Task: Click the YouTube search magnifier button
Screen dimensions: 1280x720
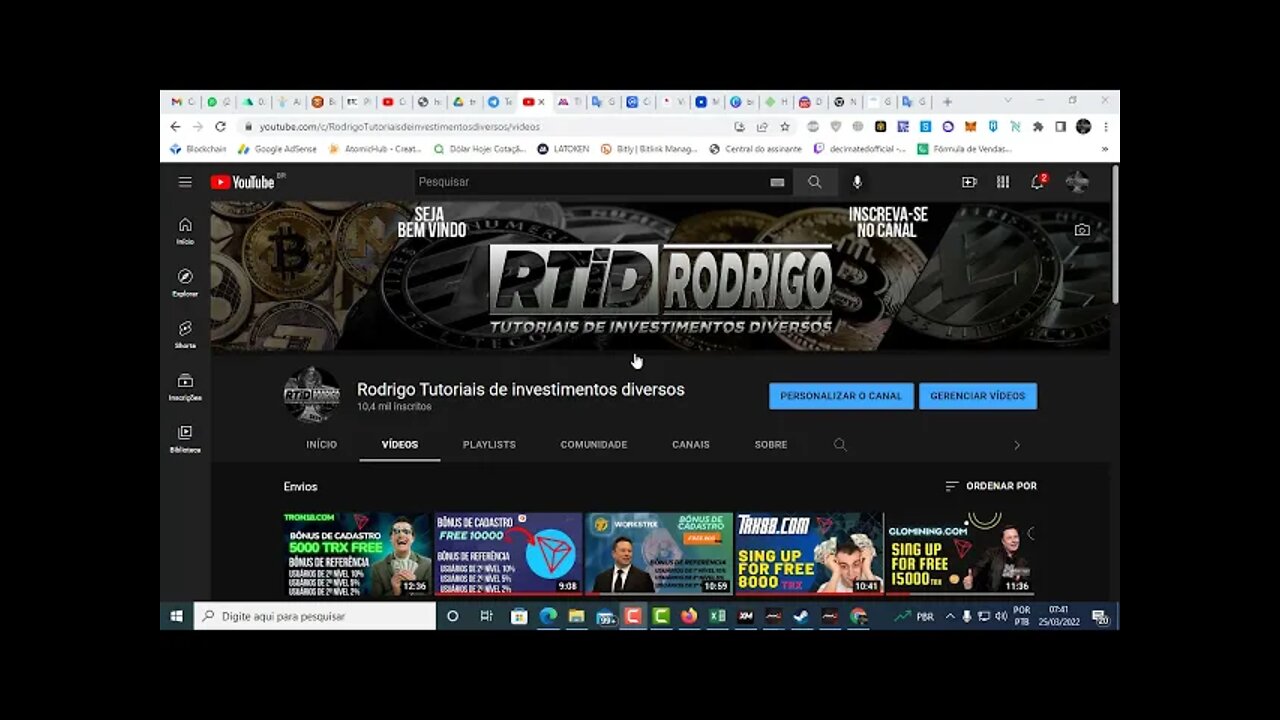Action: tap(815, 182)
